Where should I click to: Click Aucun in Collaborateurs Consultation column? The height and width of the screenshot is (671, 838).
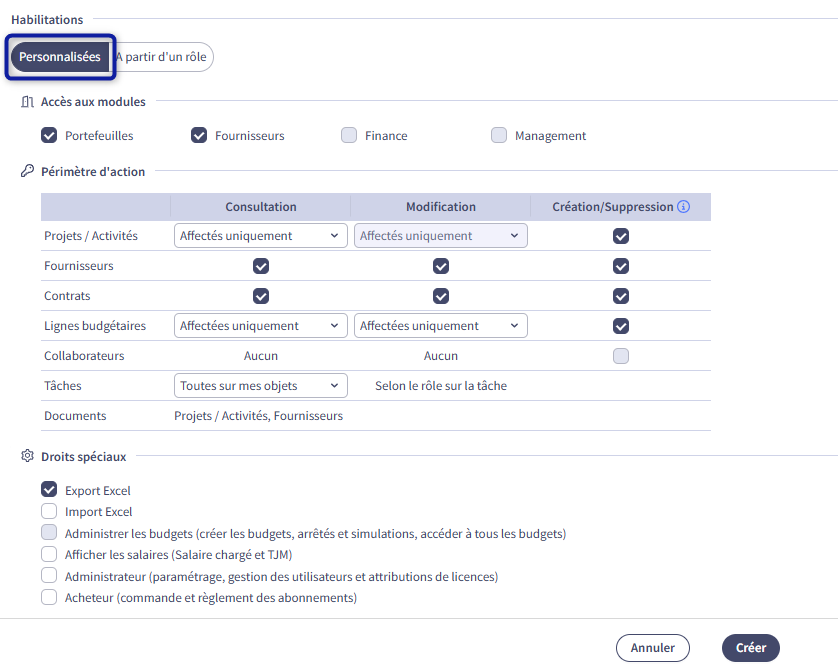[261, 356]
